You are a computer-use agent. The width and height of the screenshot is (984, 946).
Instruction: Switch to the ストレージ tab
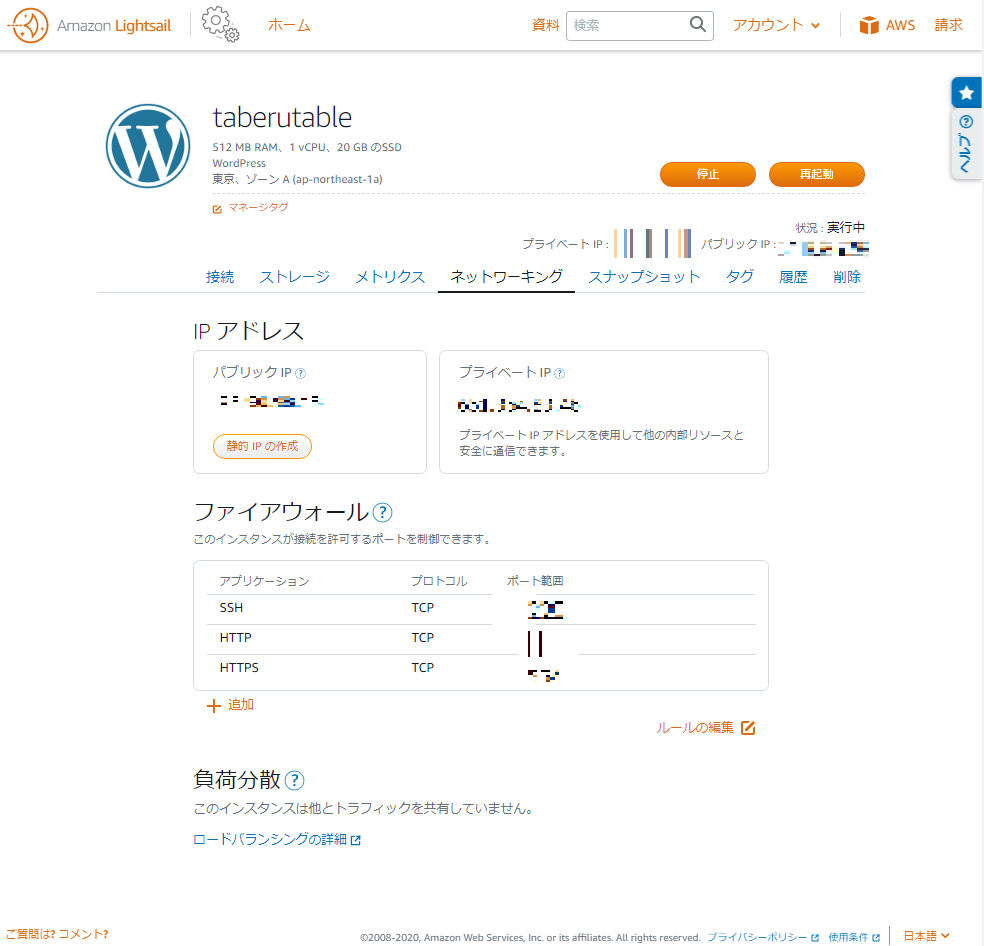tap(295, 277)
